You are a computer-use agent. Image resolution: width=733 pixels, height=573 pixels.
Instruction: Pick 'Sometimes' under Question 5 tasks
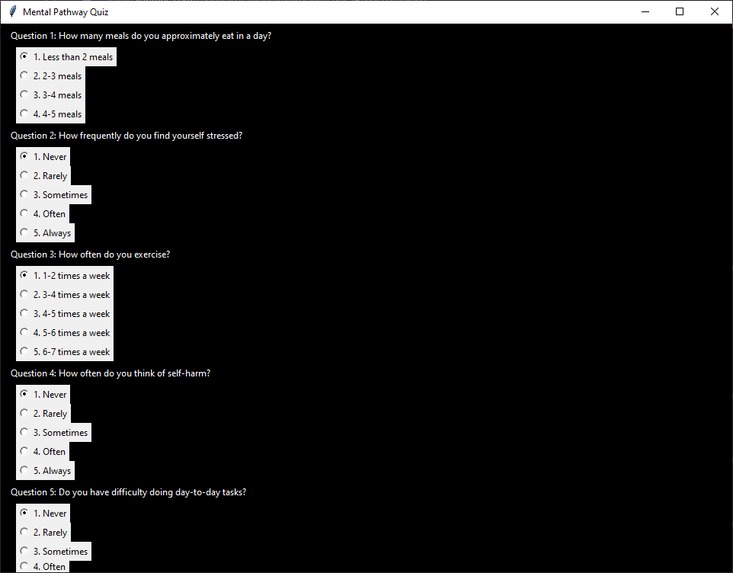[54, 552]
